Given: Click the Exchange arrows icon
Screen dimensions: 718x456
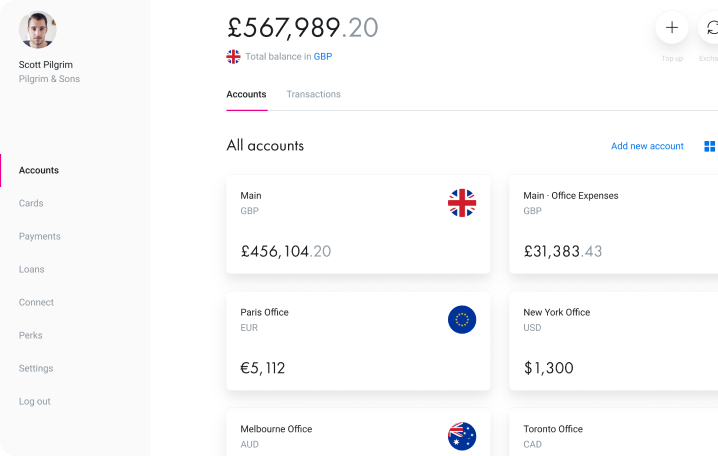Looking at the screenshot, I should pyautogui.click(x=708, y=27).
